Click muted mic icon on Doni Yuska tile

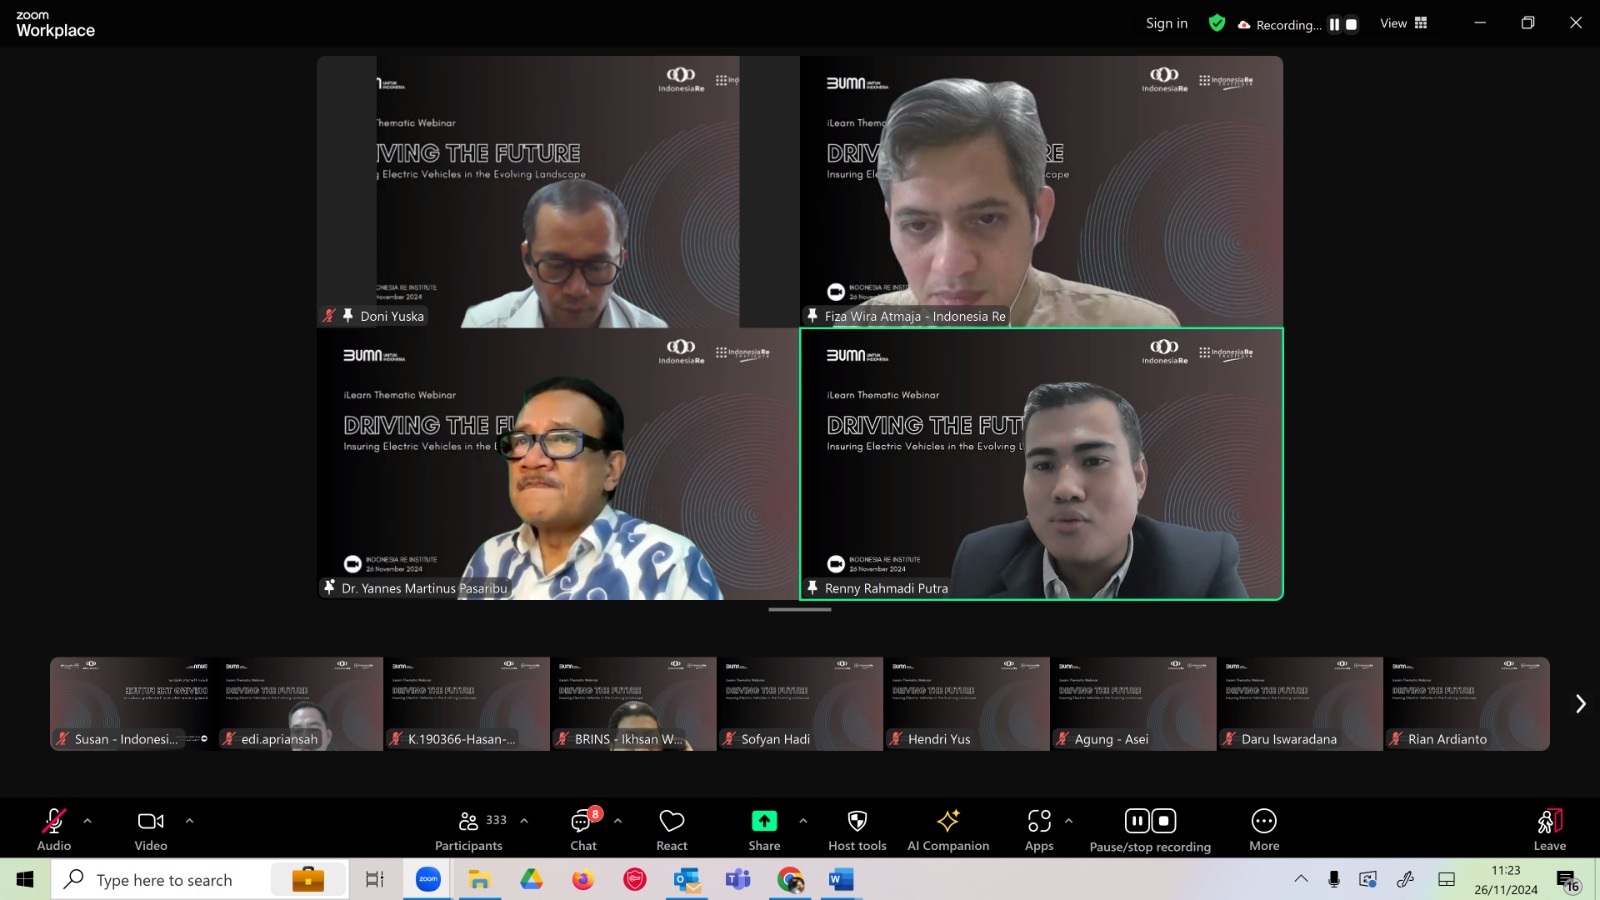tap(329, 315)
